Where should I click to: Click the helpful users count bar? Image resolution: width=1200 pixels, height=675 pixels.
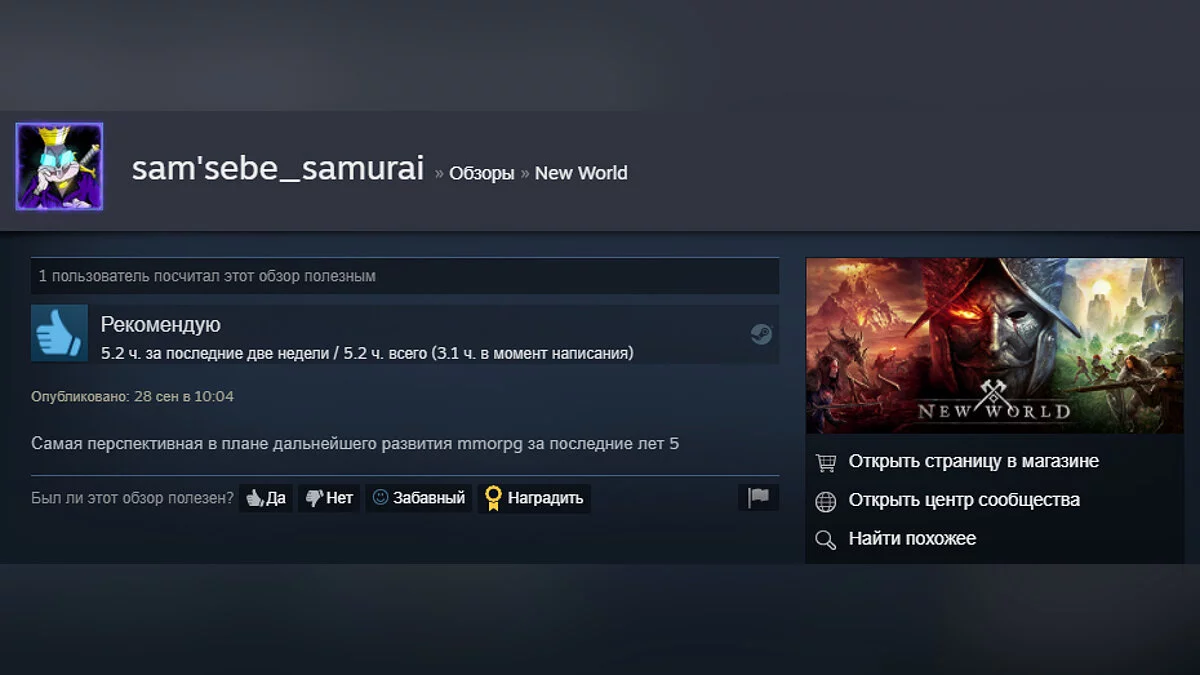click(x=405, y=276)
